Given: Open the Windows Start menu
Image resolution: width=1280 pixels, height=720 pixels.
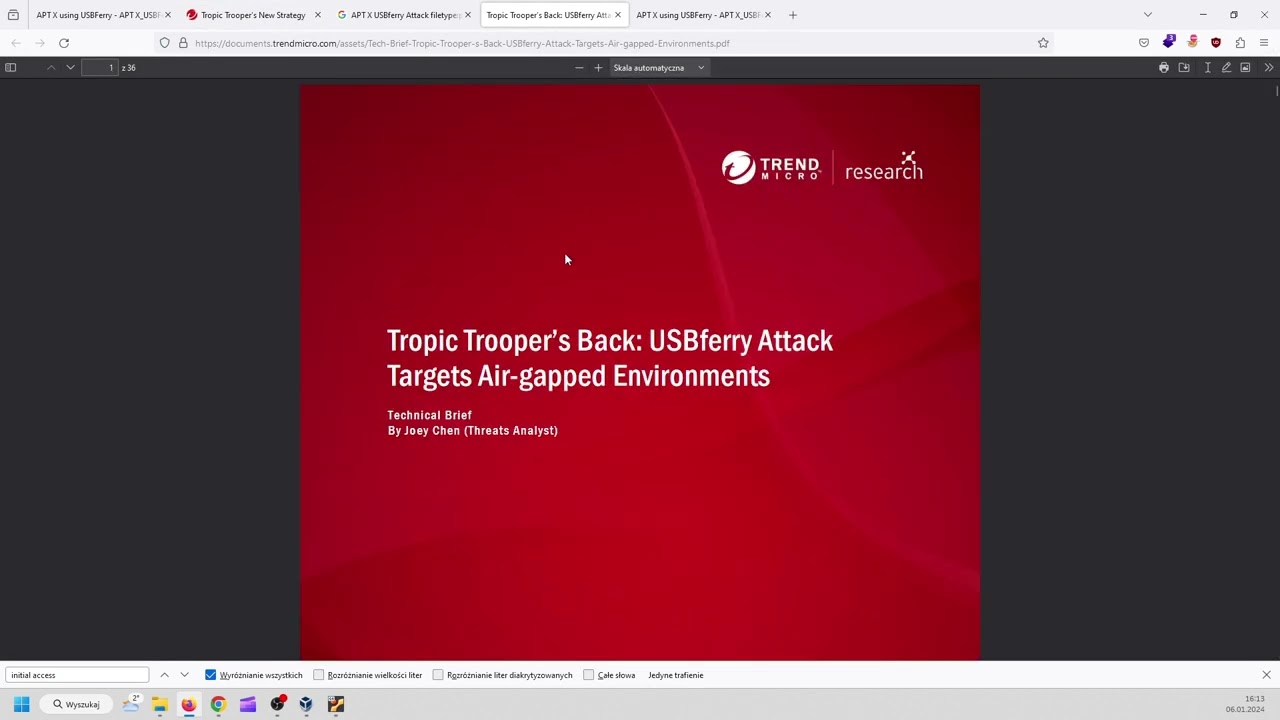Looking at the screenshot, I should (x=21, y=704).
